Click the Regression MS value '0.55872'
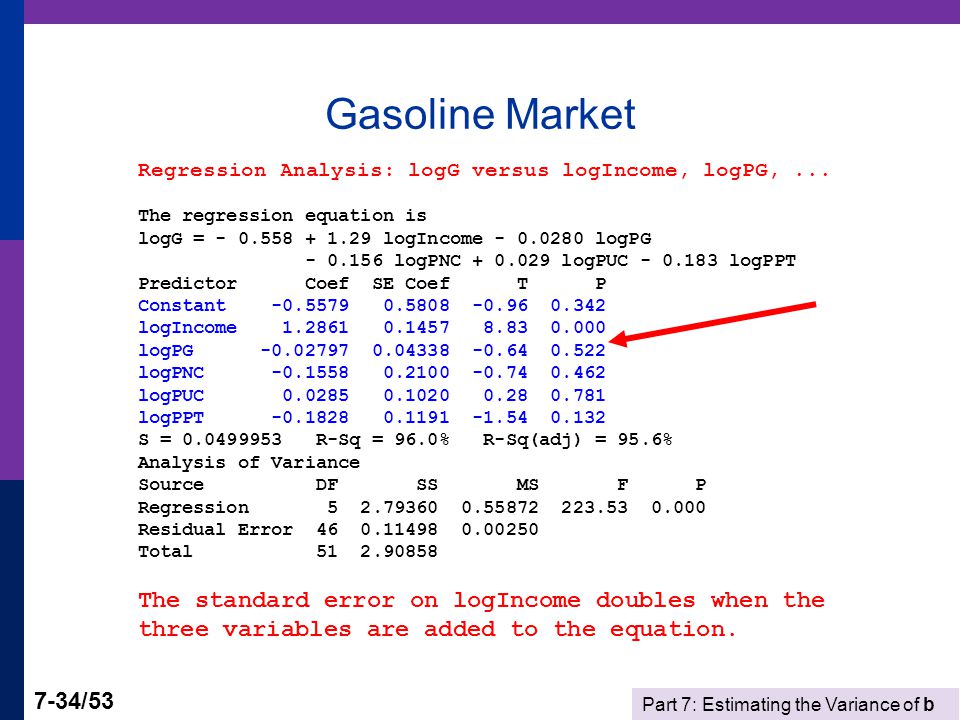Viewport: 960px width, 720px height. (x=500, y=508)
